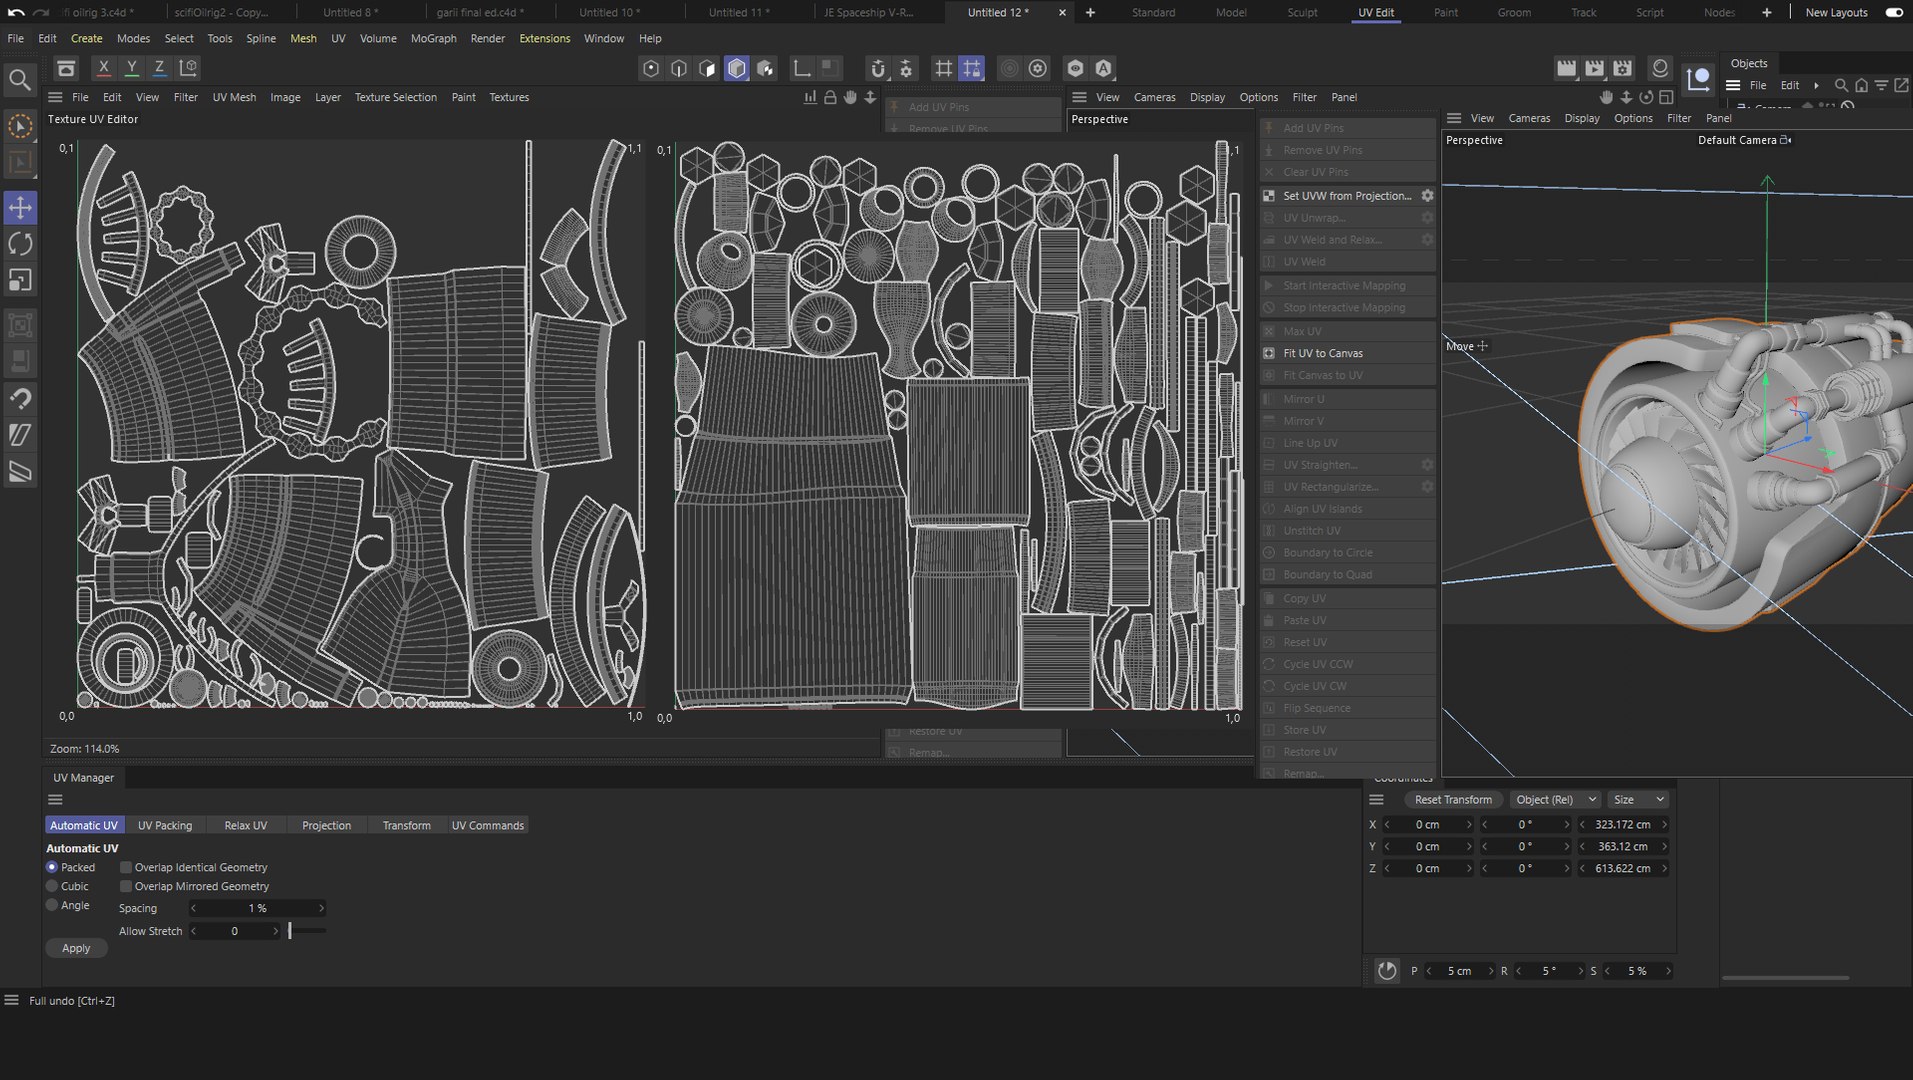
Task: Open the Extensions menu
Action: (x=544, y=38)
